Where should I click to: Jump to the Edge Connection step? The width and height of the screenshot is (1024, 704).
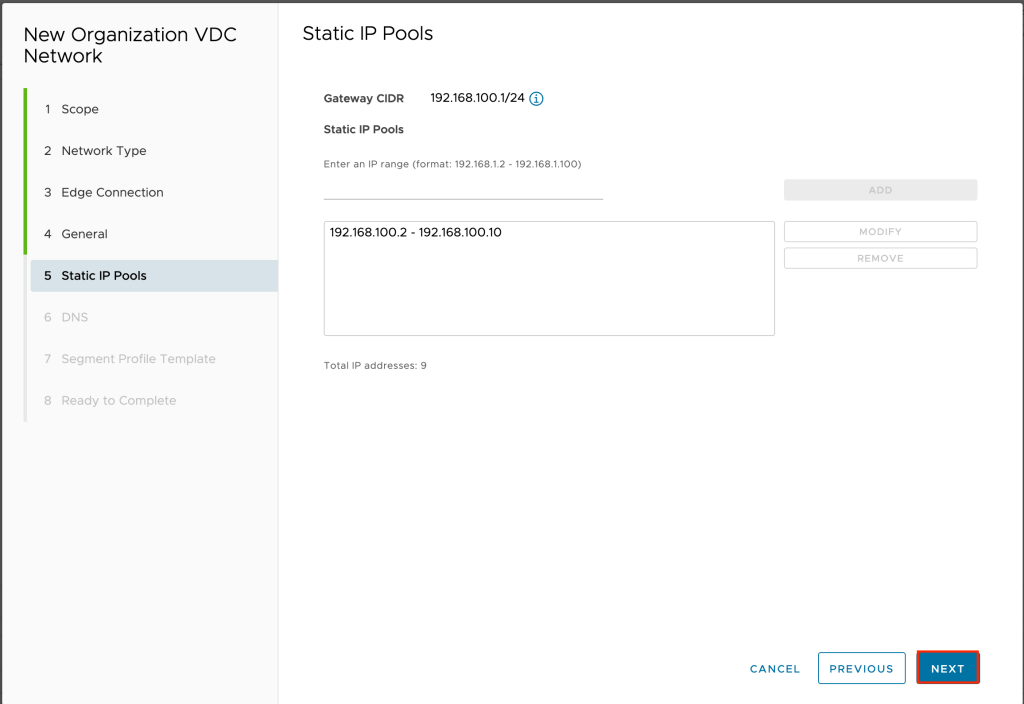[x=112, y=192]
